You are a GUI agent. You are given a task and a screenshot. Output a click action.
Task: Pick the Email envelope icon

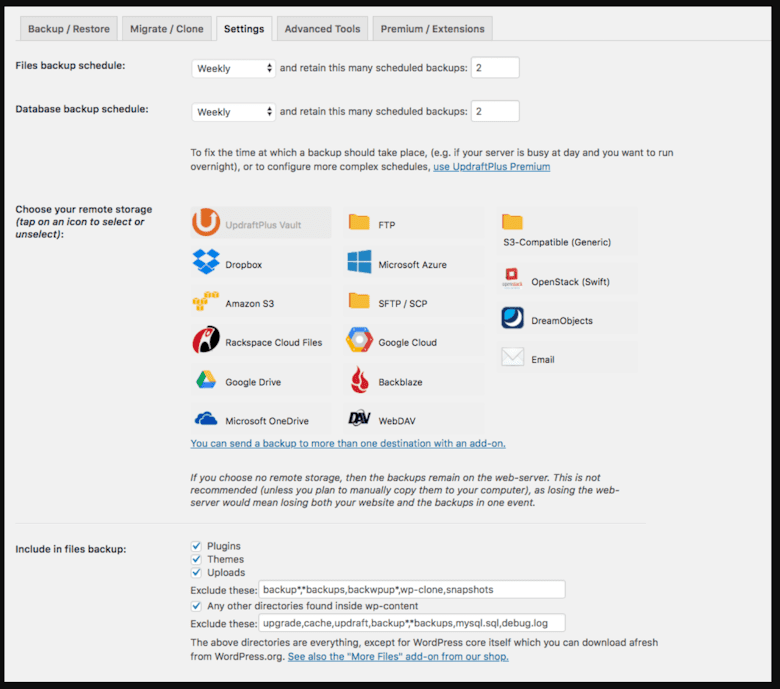point(512,357)
